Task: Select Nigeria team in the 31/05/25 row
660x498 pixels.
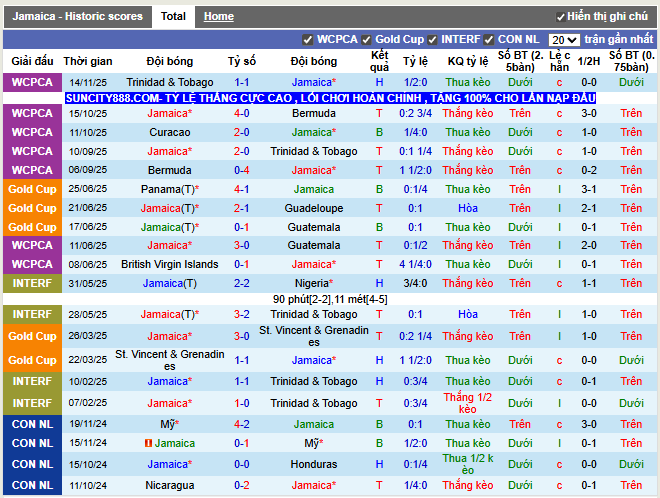Action: [x=314, y=283]
